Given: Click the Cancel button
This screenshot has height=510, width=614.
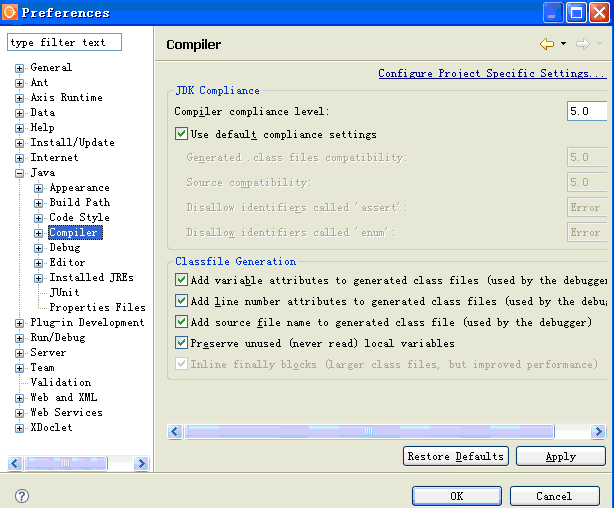Looking at the screenshot, I should click(x=554, y=496).
